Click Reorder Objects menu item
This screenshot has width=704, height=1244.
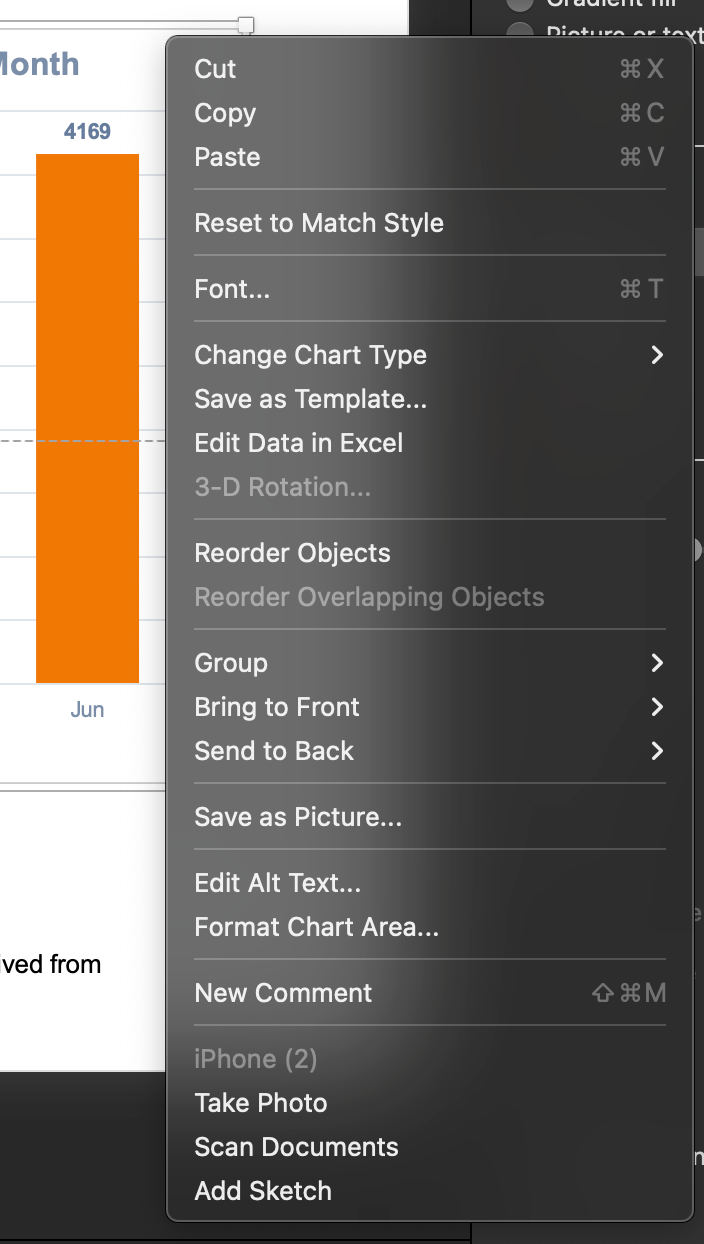292,553
